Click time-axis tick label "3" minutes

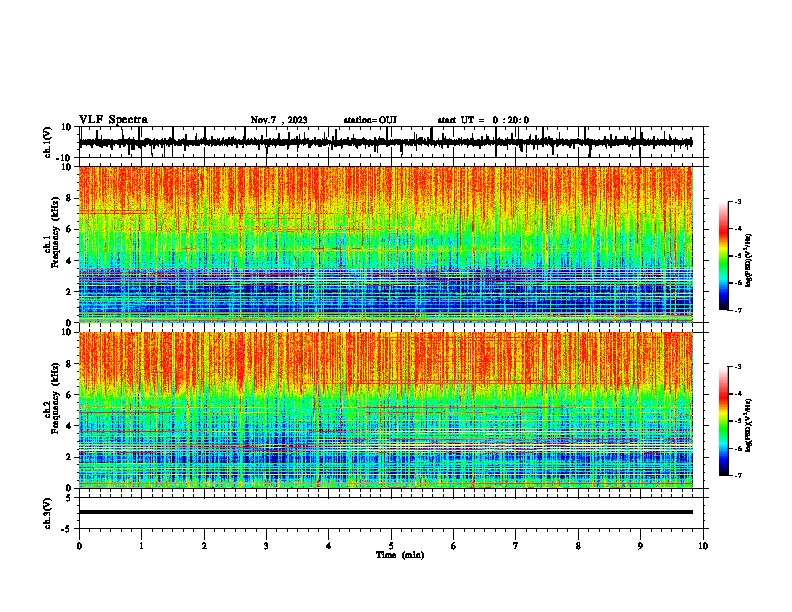(x=266, y=546)
